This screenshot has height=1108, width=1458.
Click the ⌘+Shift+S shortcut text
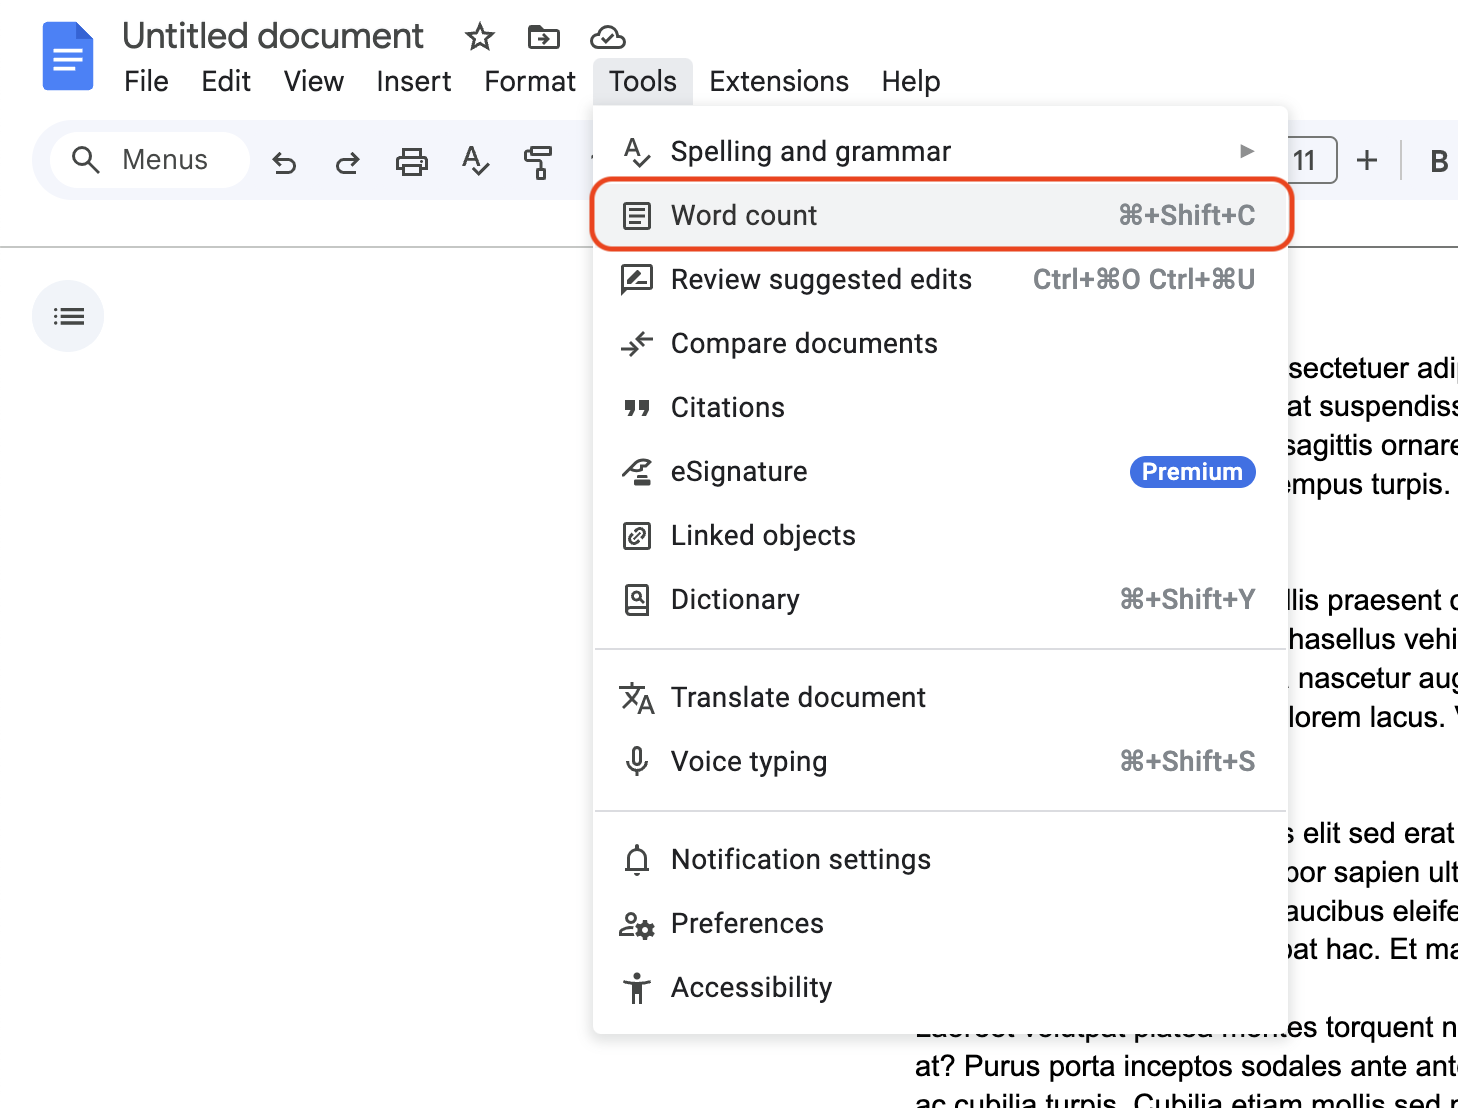pyautogui.click(x=1187, y=761)
